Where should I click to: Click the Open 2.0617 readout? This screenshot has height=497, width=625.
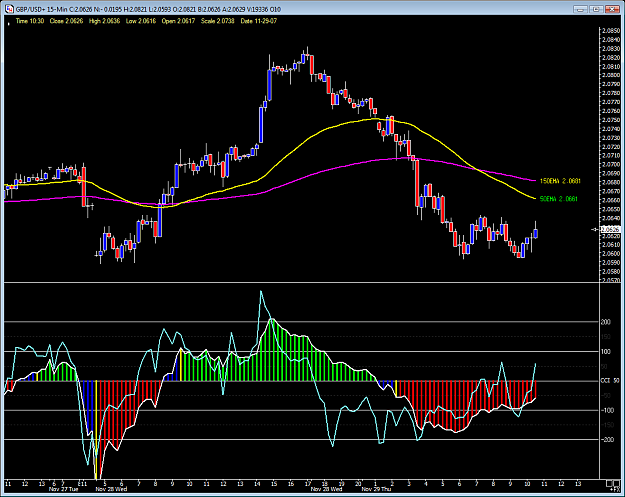pos(178,21)
